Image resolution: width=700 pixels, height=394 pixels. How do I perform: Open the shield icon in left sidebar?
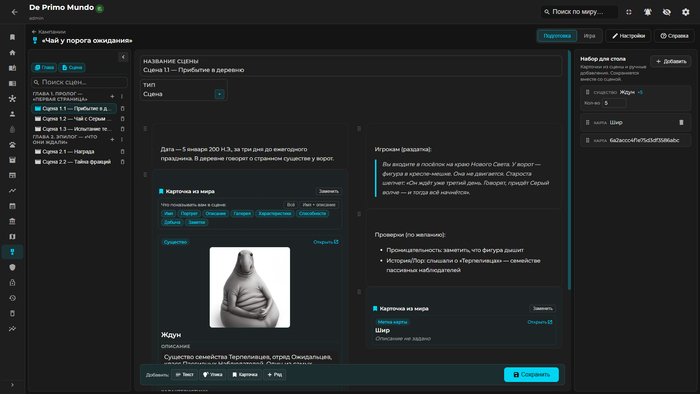tap(12, 267)
